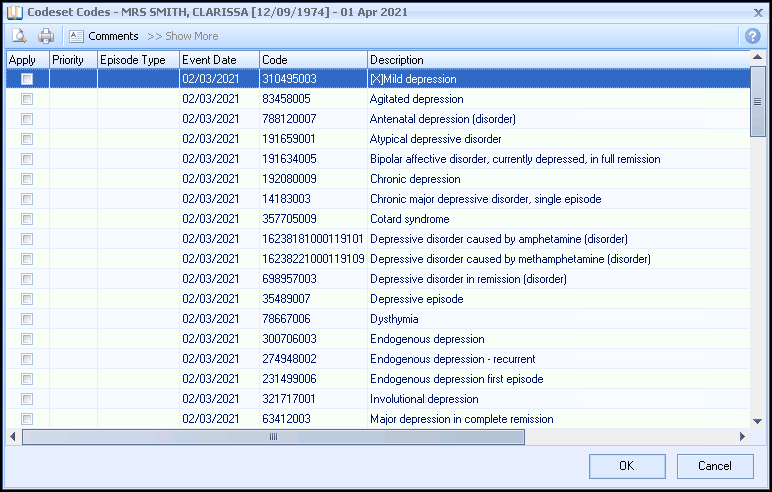Select Depressive disorder caused by amphetamine row

pyautogui.click(x=378, y=239)
